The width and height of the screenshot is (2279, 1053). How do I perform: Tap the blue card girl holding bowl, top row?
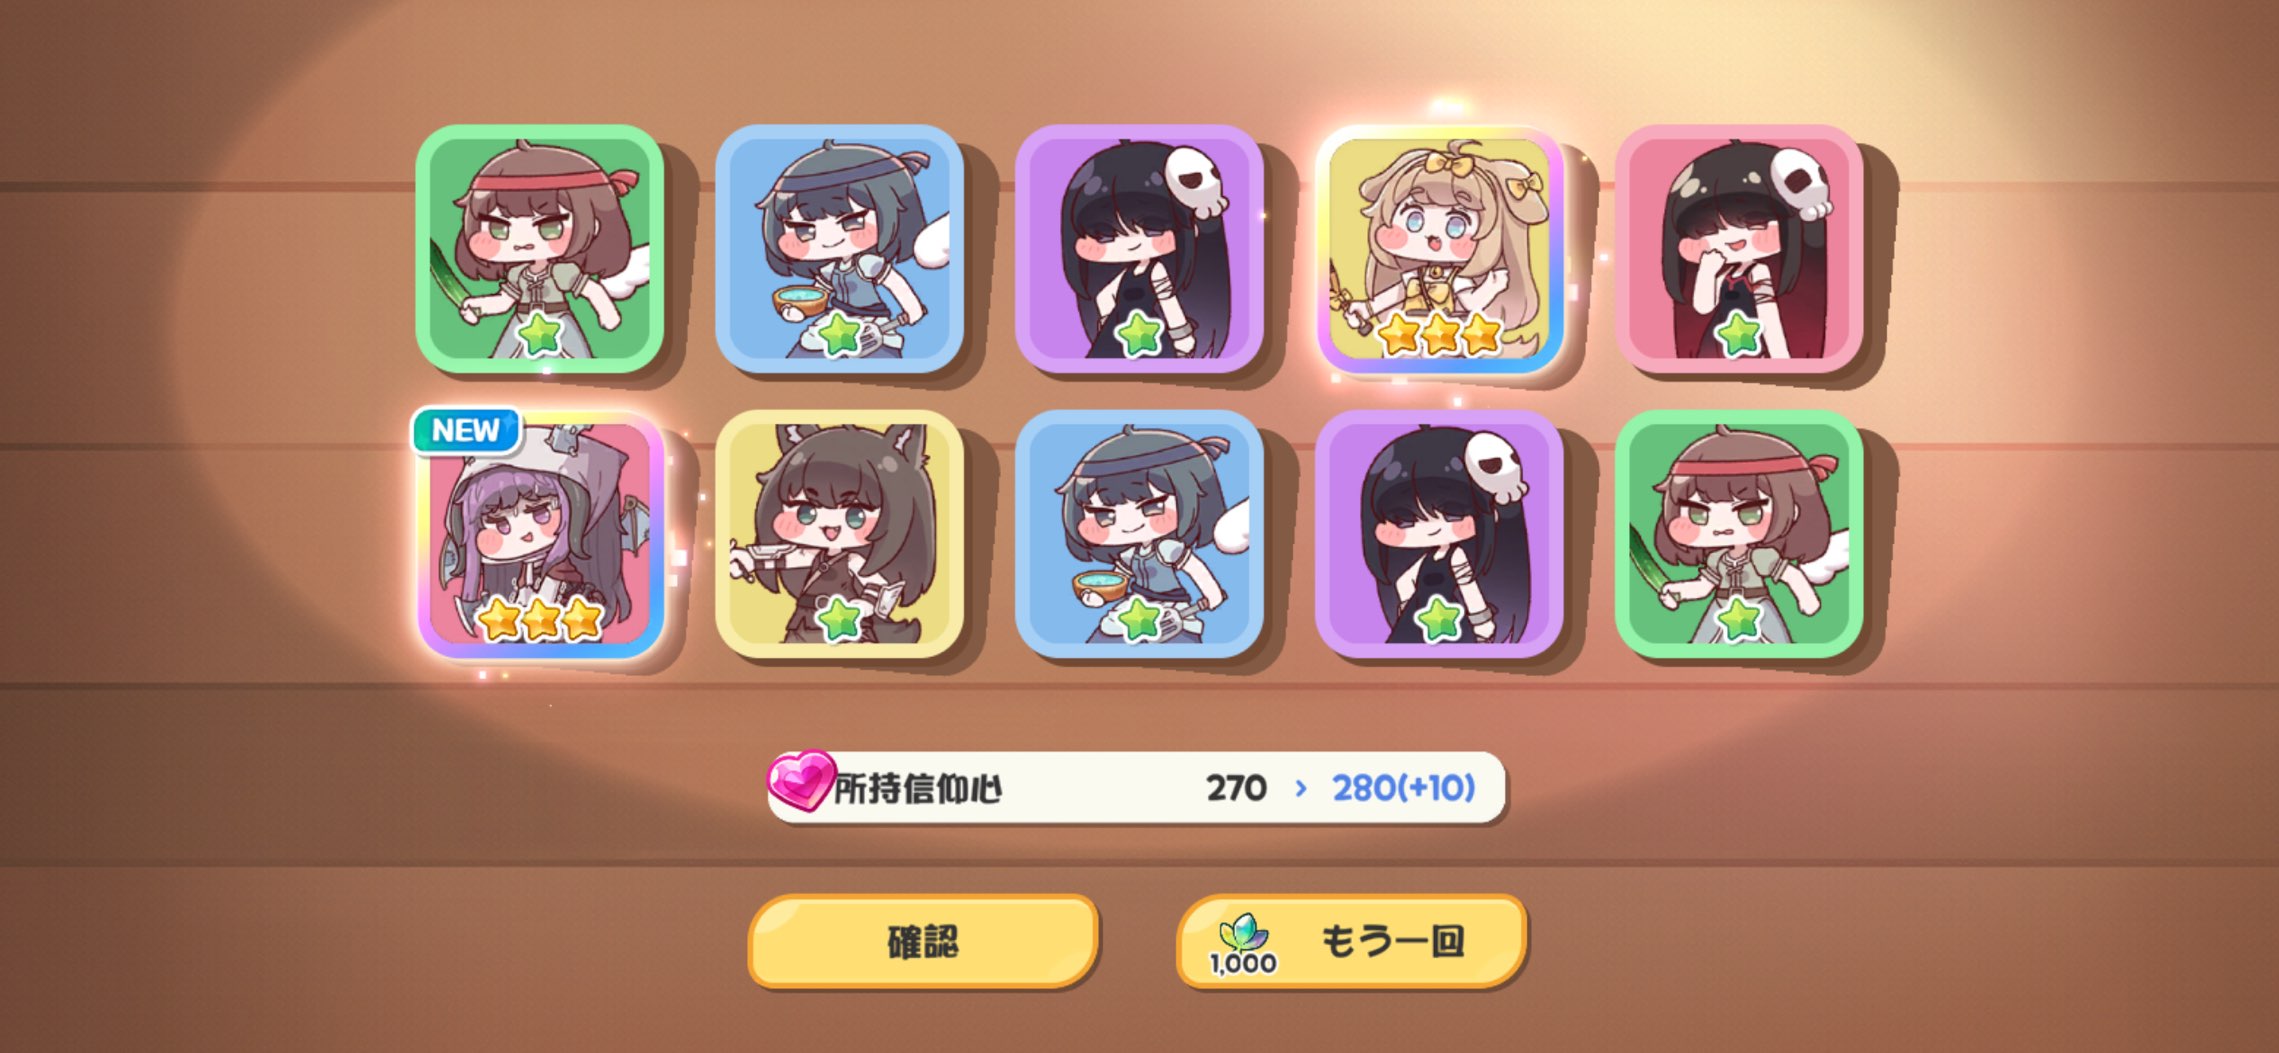click(840, 249)
